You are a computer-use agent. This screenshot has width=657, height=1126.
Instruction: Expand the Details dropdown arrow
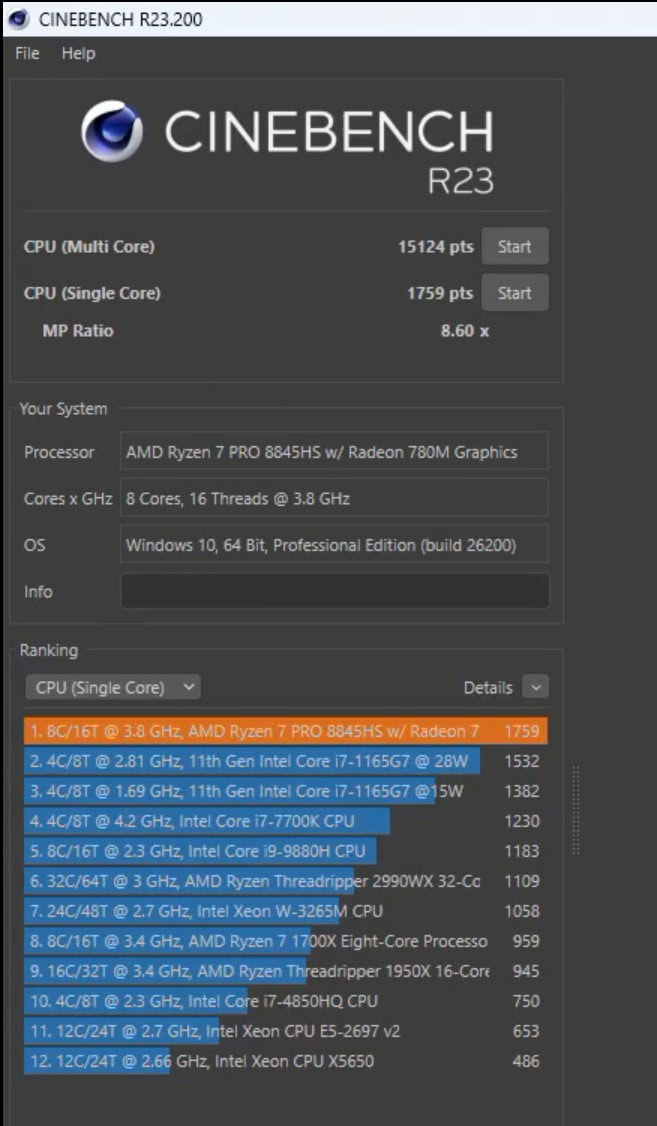(535, 688)
